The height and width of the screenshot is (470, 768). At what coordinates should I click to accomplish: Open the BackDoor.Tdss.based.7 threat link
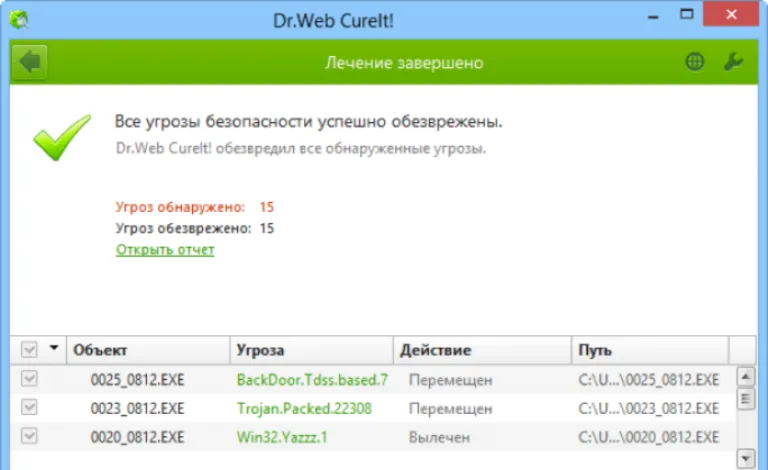tap(312, 379)
